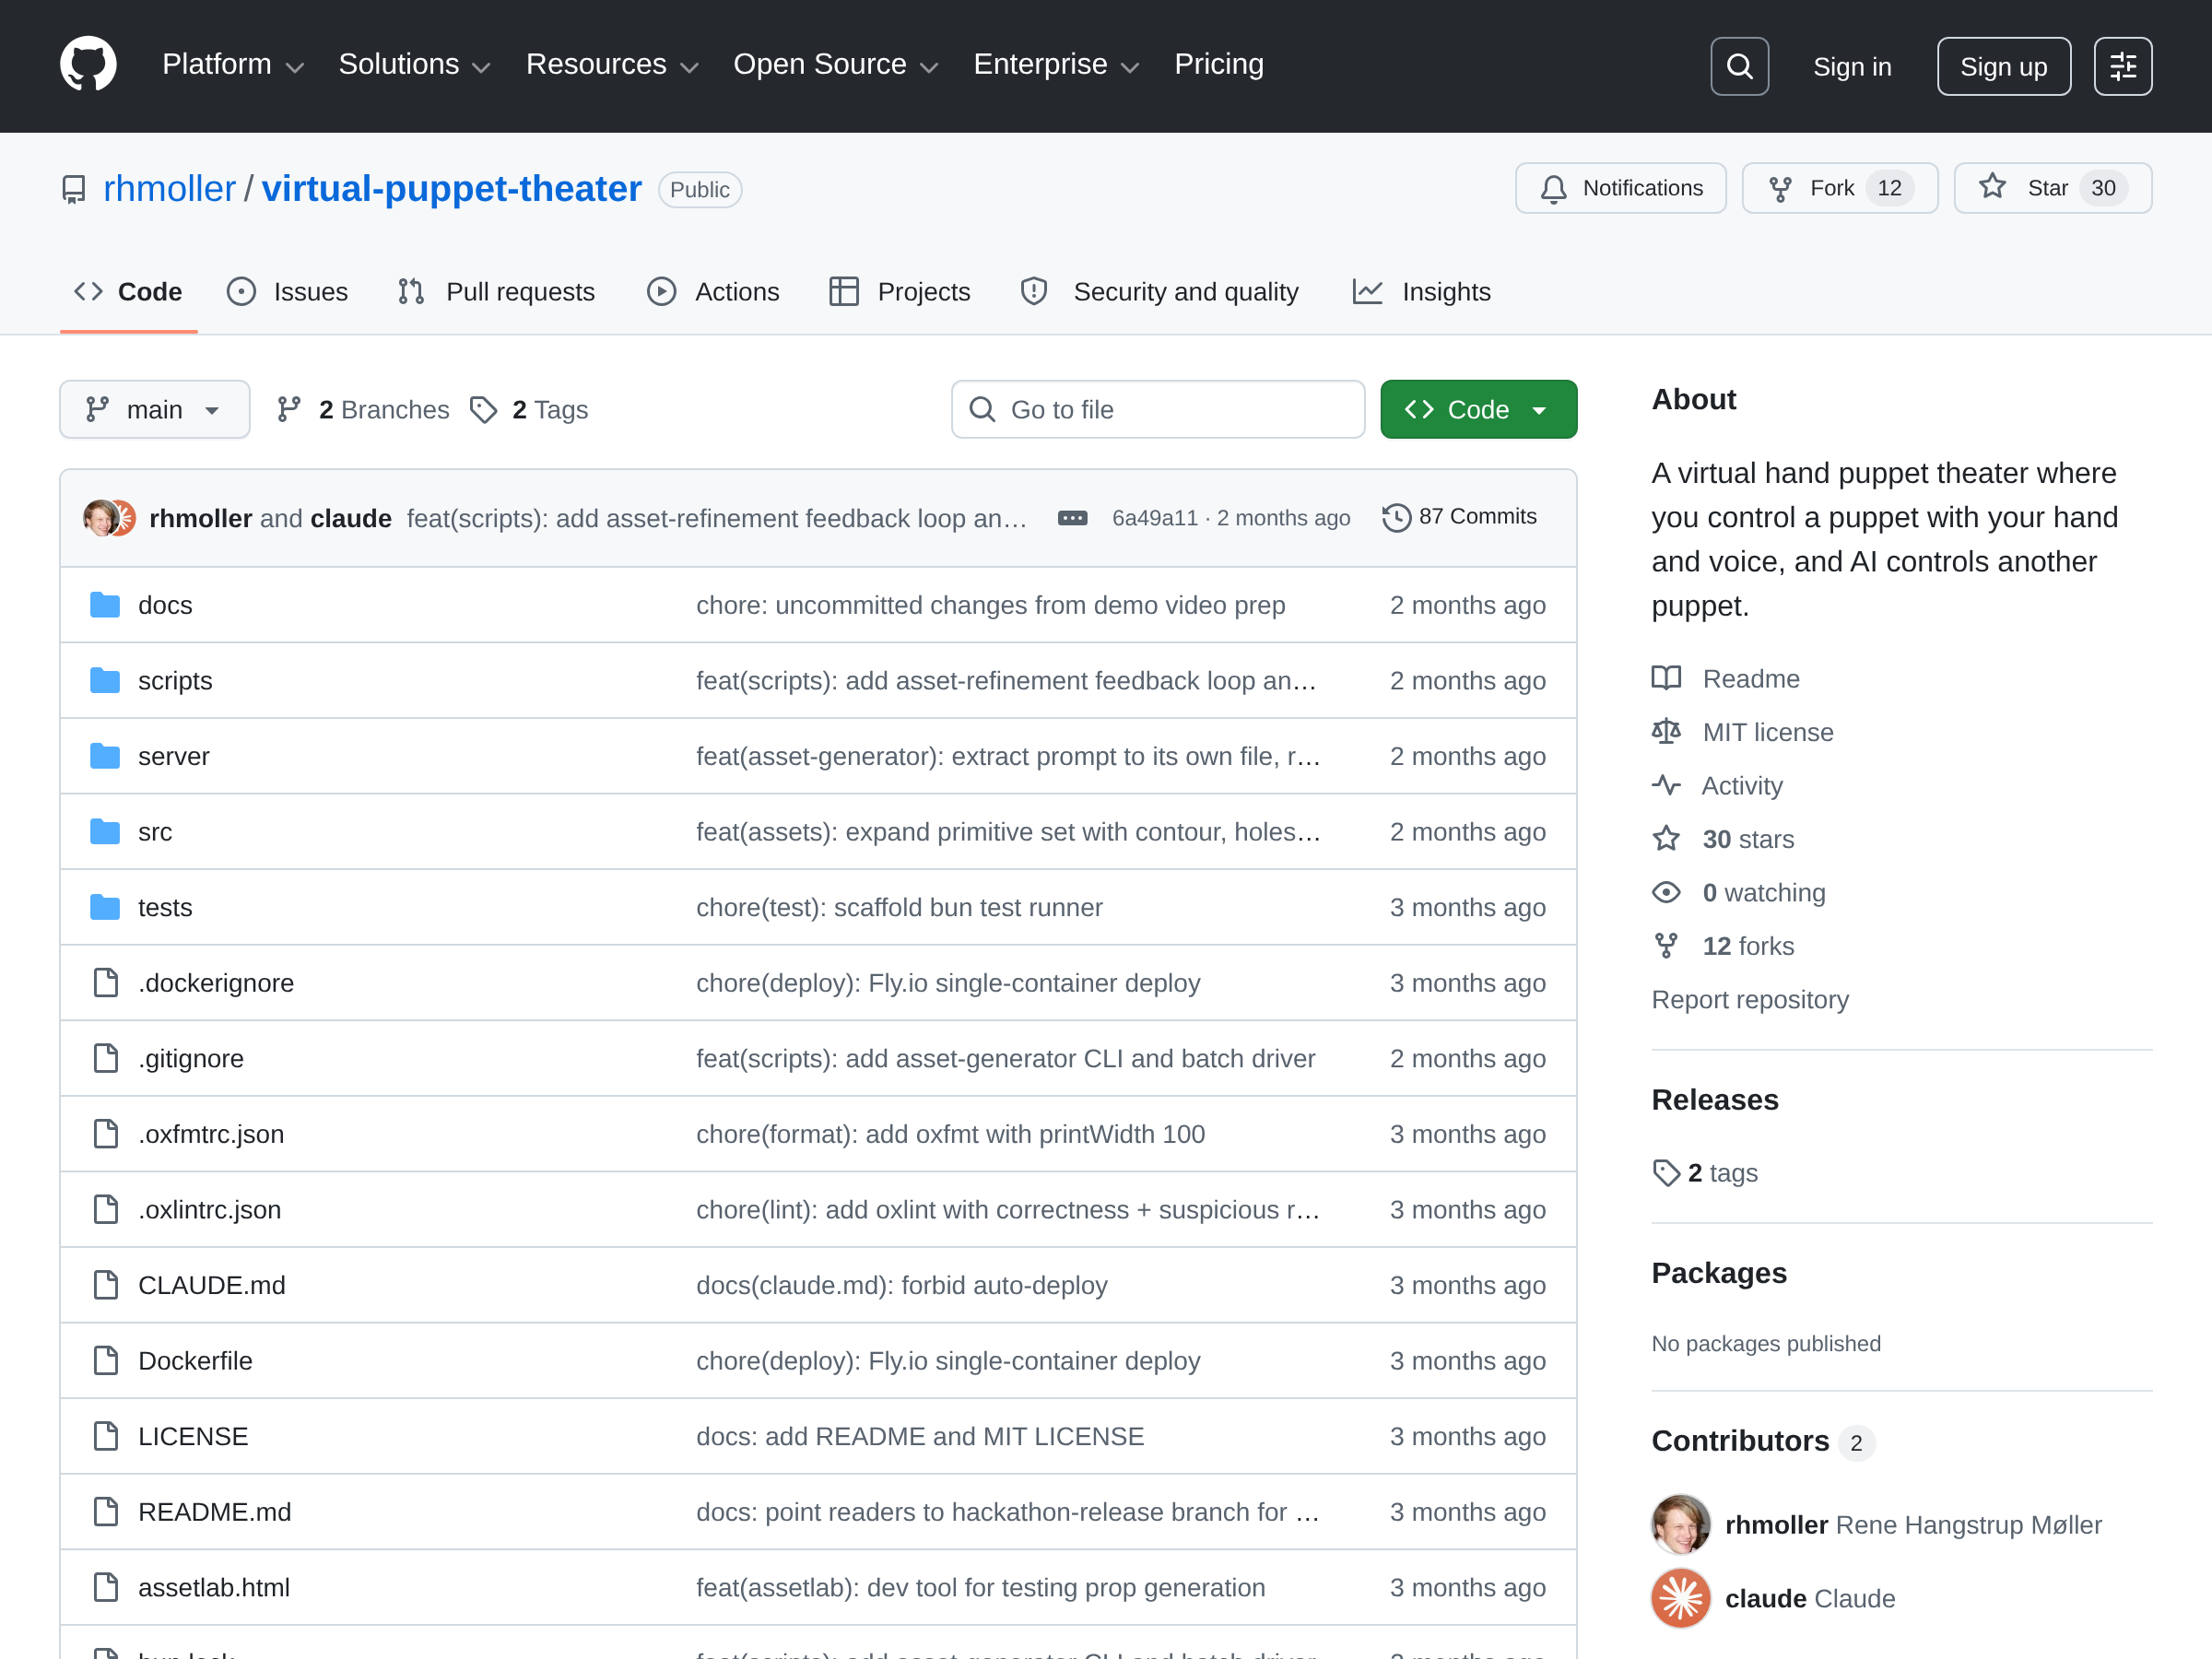
Task: Click the Notifications bell button
Action: click(1620, 188)
